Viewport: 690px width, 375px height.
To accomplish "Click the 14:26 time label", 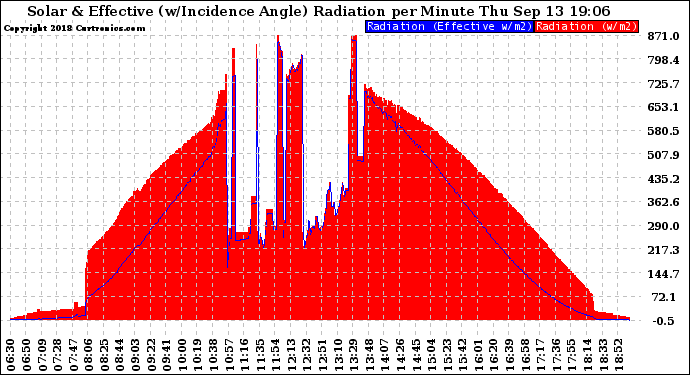I will (x=400, y=355).
